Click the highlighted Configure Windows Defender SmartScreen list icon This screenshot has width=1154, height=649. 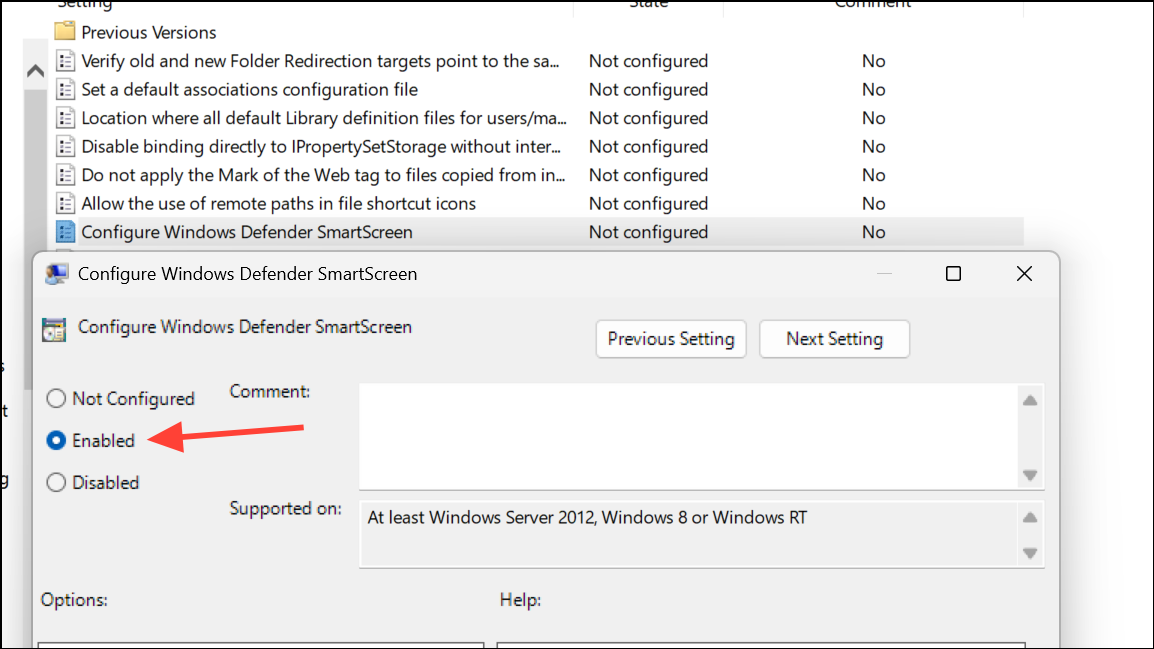(x=66, y=232)
